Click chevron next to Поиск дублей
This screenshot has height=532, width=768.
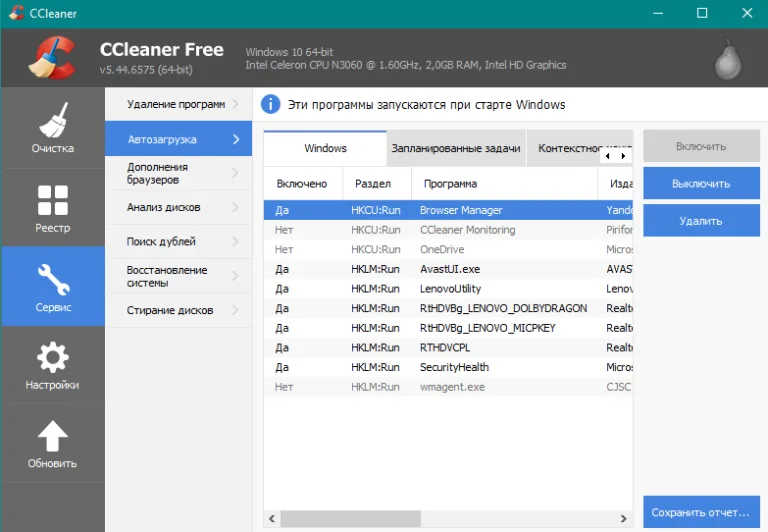(x=236, y=242)
